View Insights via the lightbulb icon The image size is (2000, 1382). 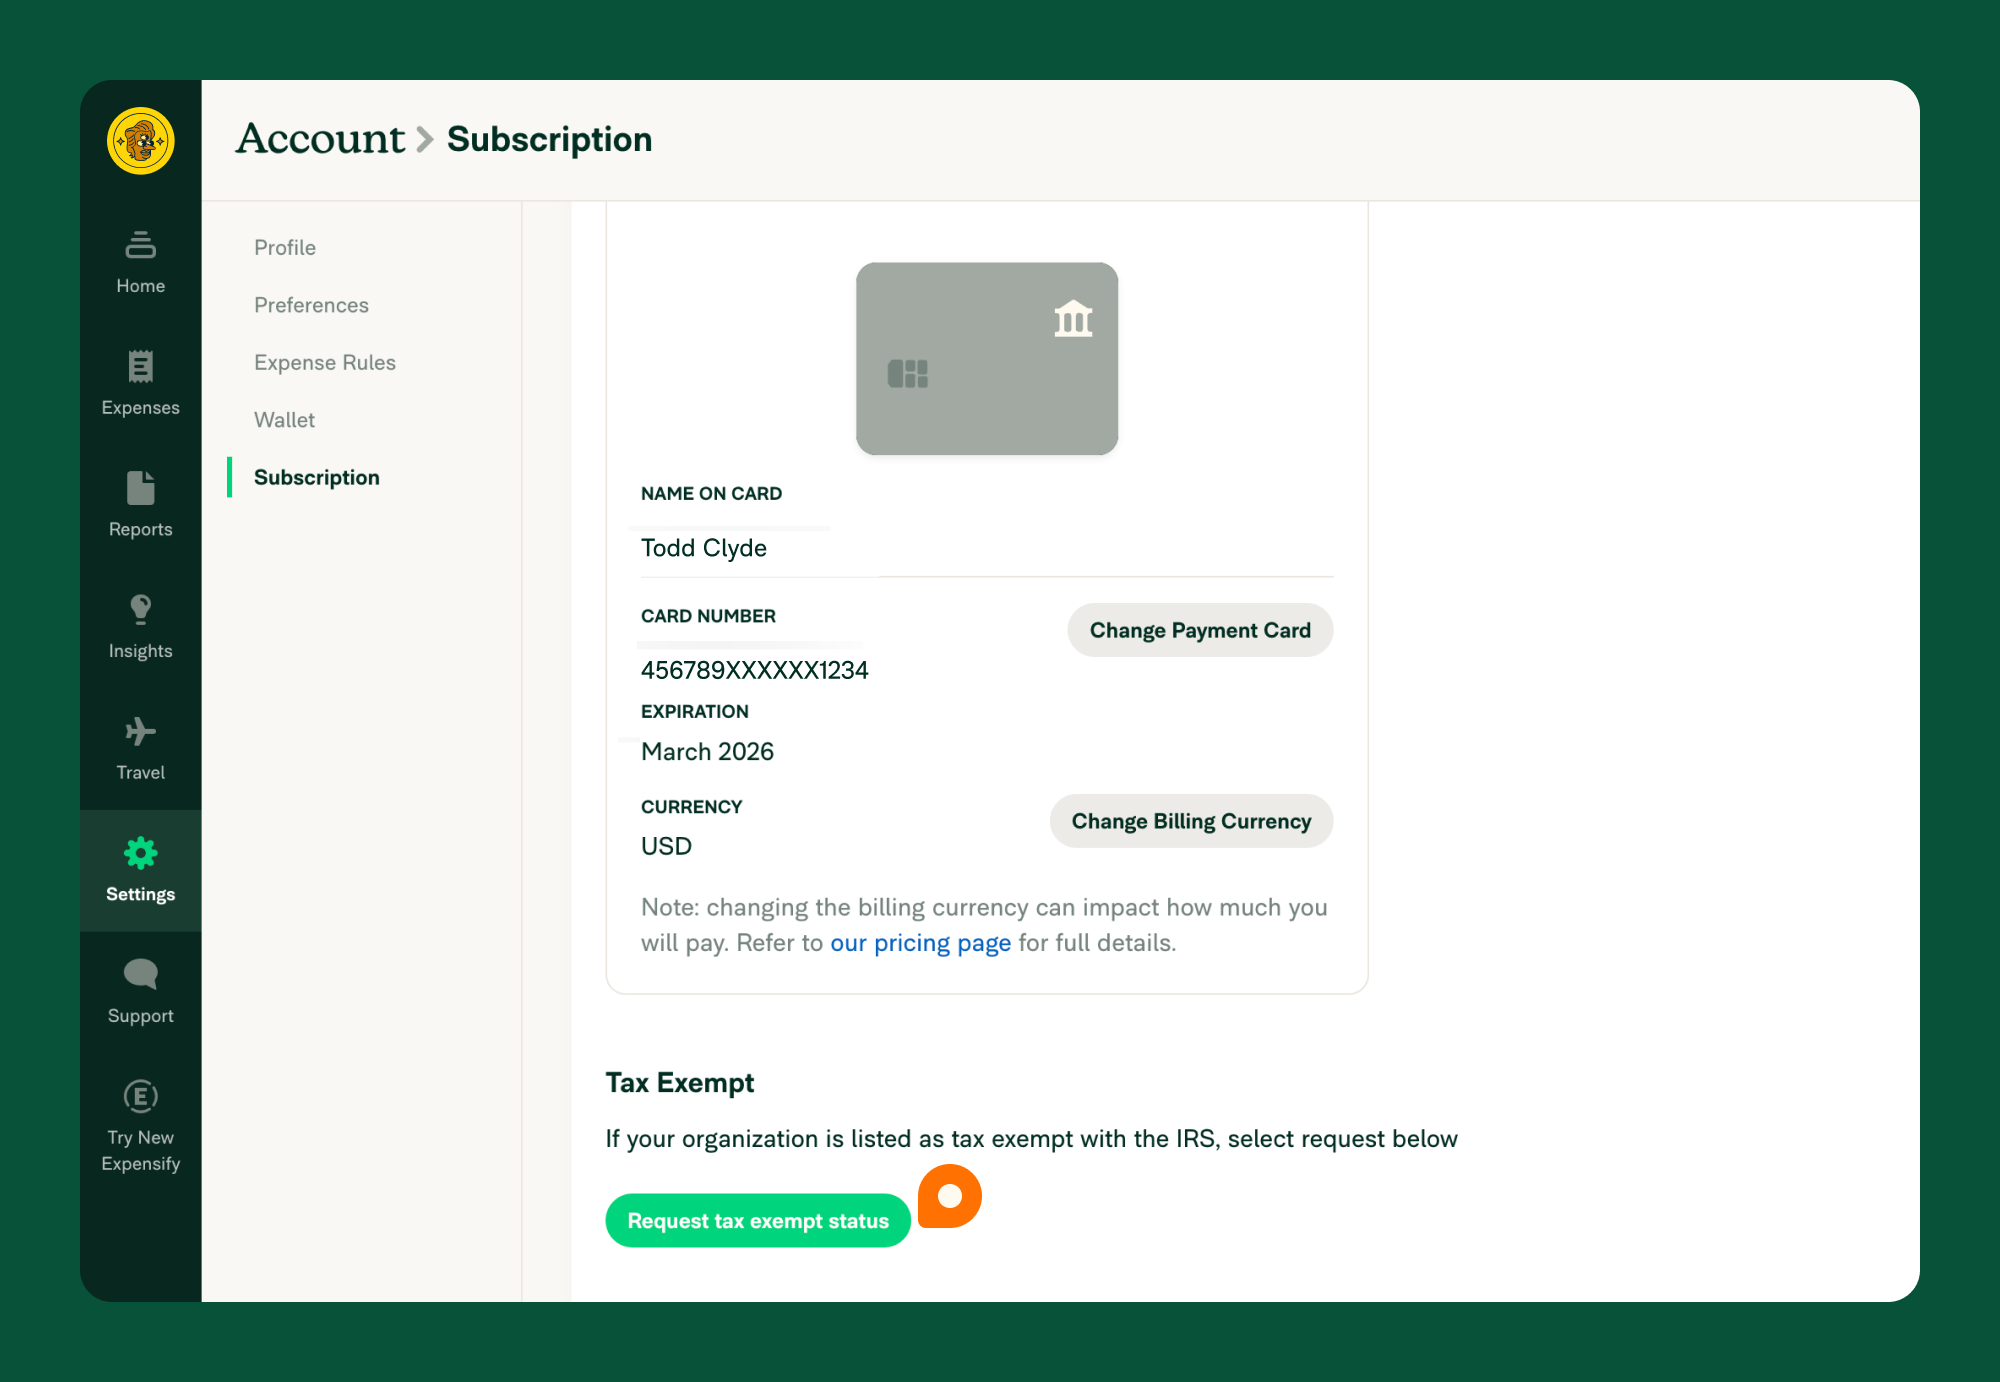(x=140, y=625)
